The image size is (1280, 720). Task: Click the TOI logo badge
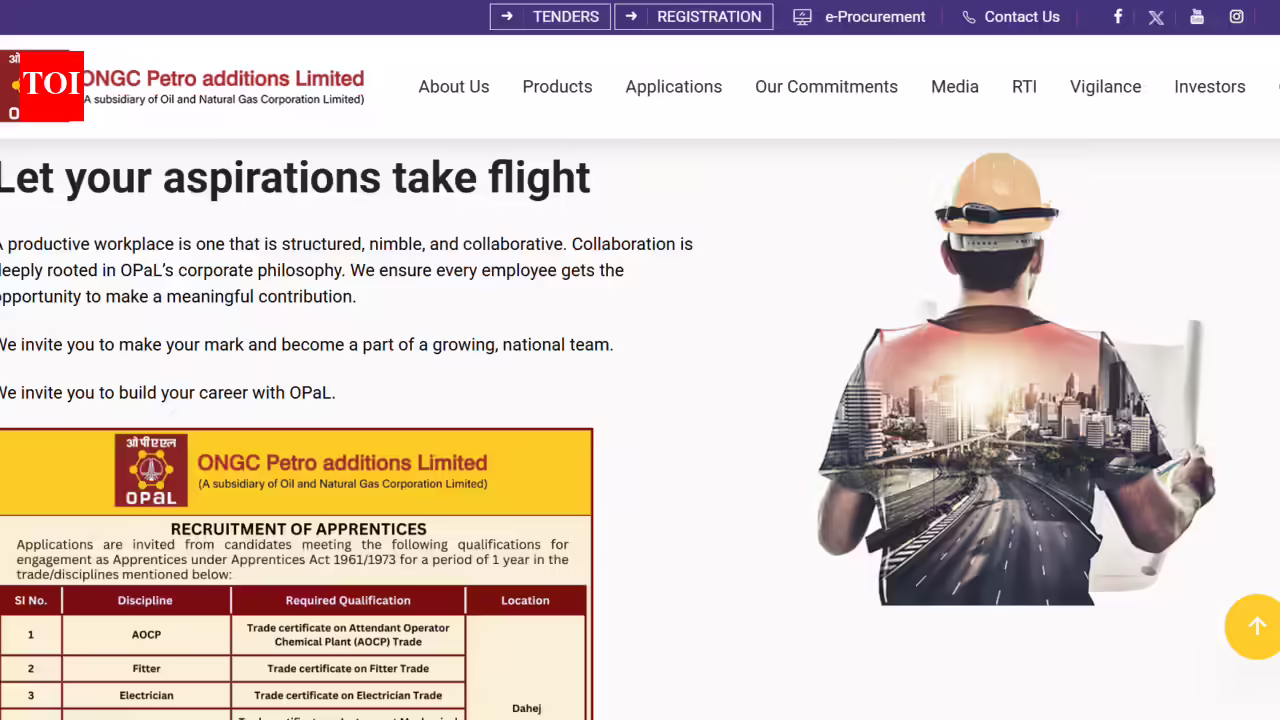coord(50,86)
